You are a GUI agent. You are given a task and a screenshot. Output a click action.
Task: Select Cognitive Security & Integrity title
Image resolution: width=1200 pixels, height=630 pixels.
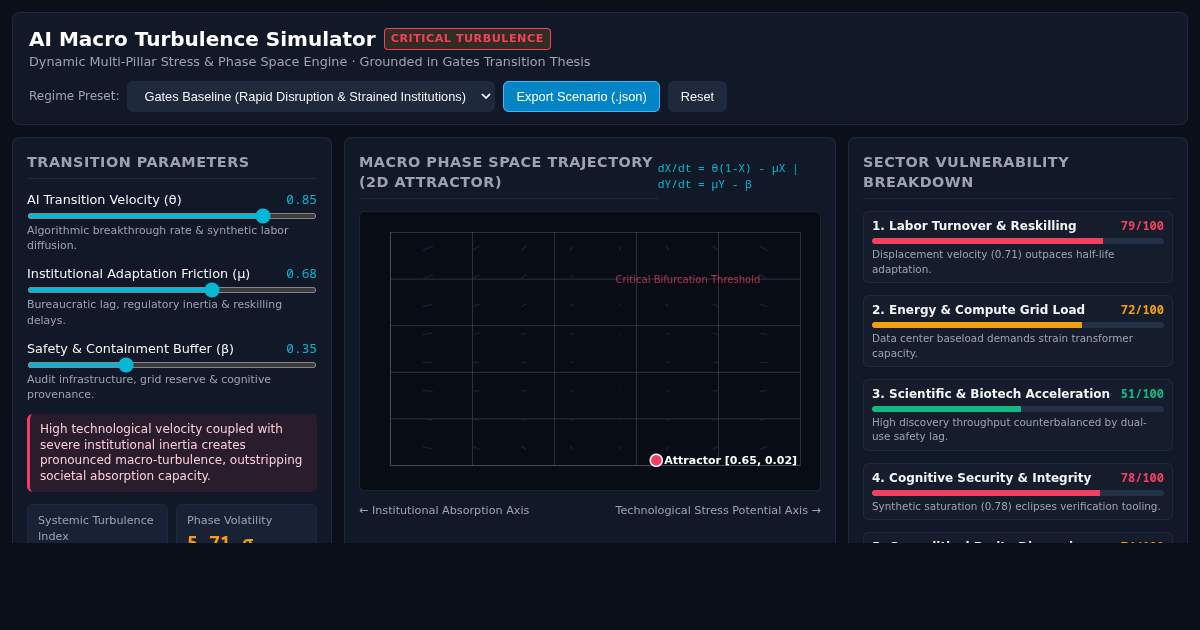tap(981, 478)
